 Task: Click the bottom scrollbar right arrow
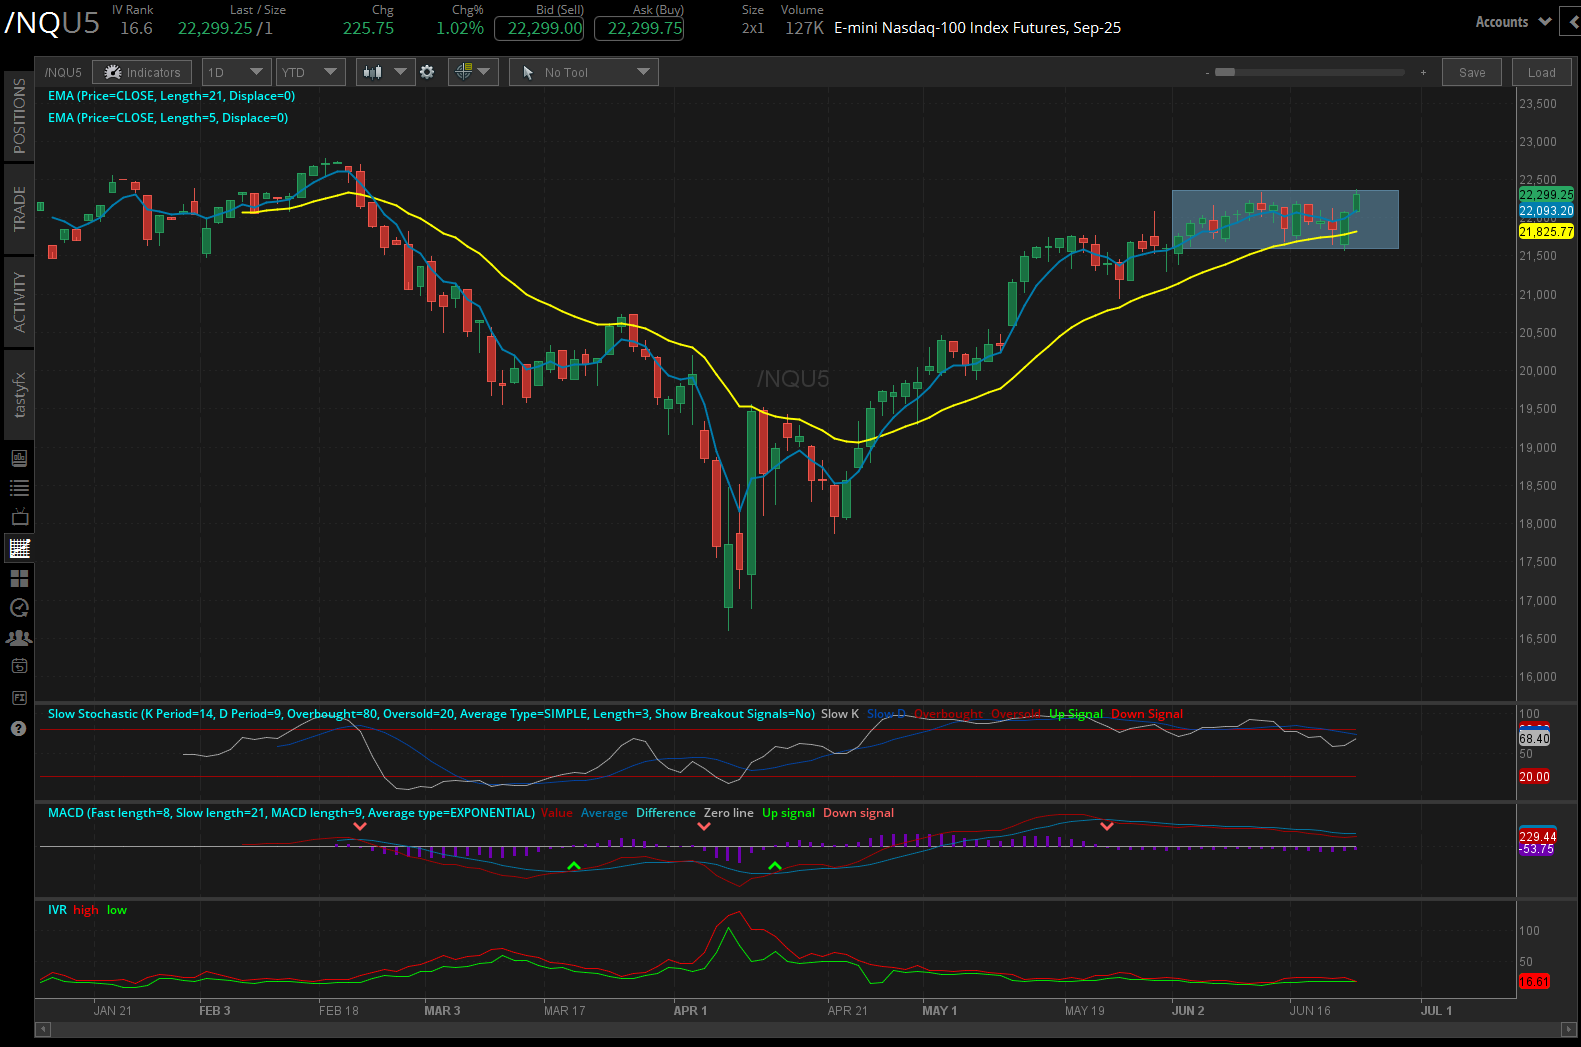1567,1029
